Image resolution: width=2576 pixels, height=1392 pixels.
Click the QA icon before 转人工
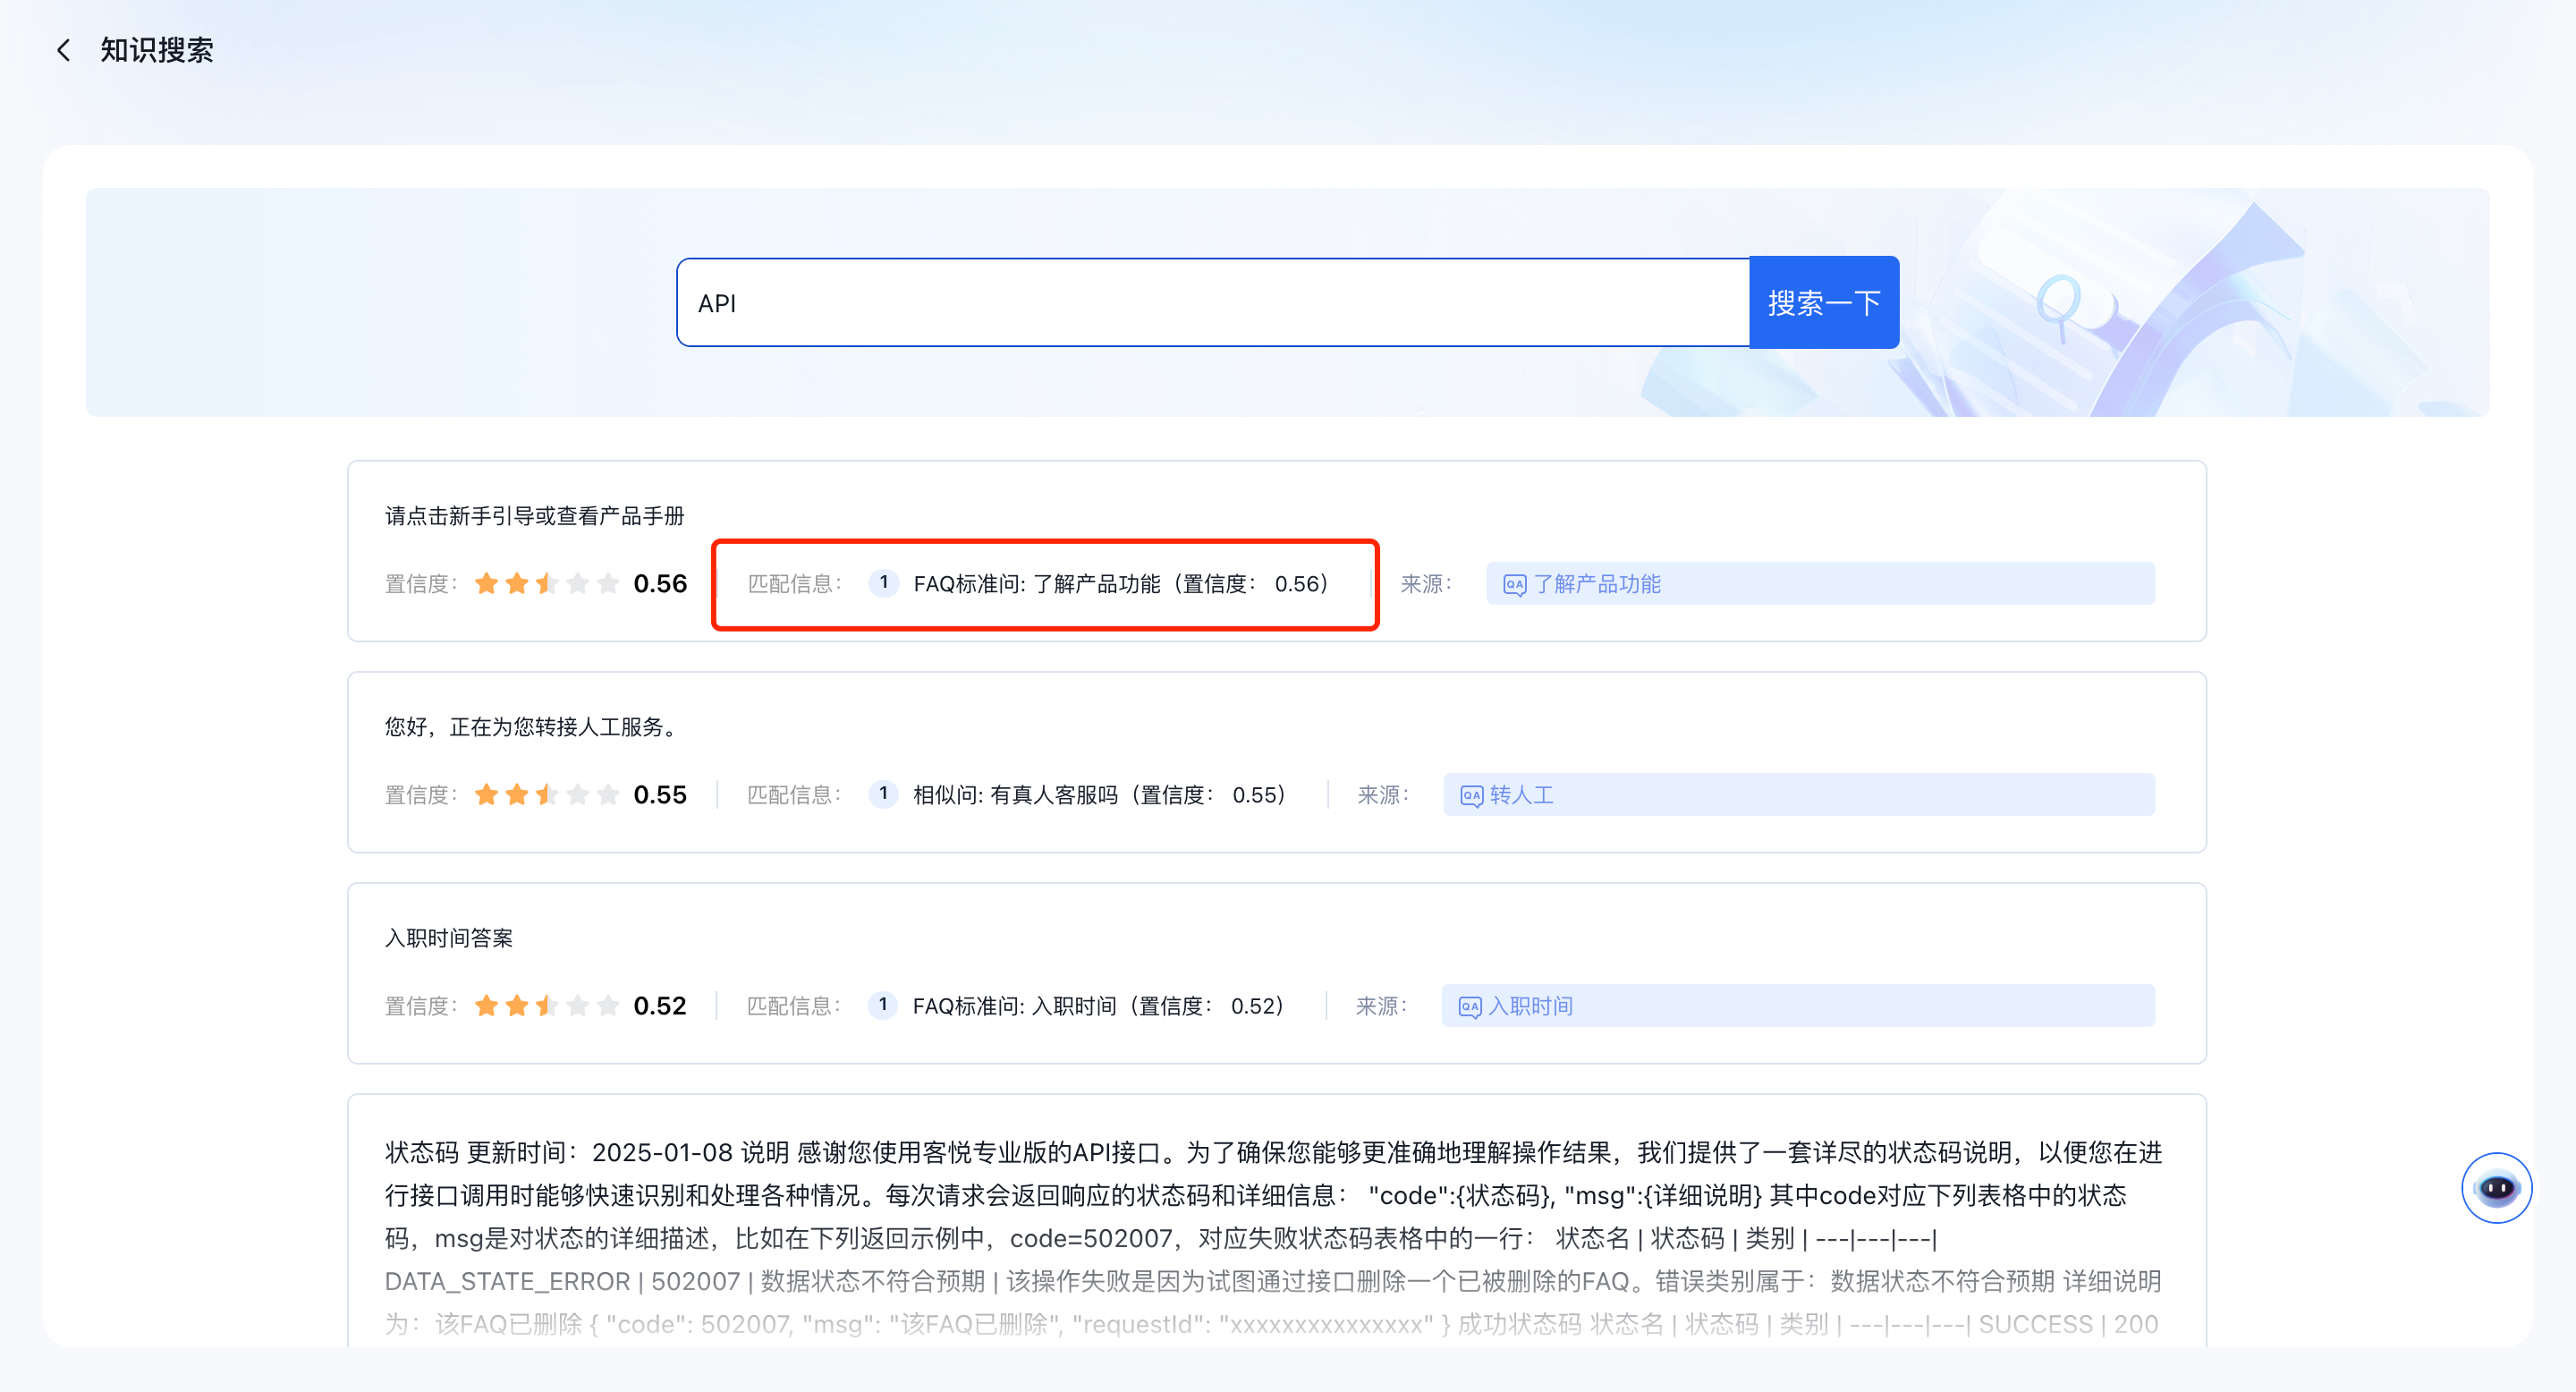(x=1471, y=796)
